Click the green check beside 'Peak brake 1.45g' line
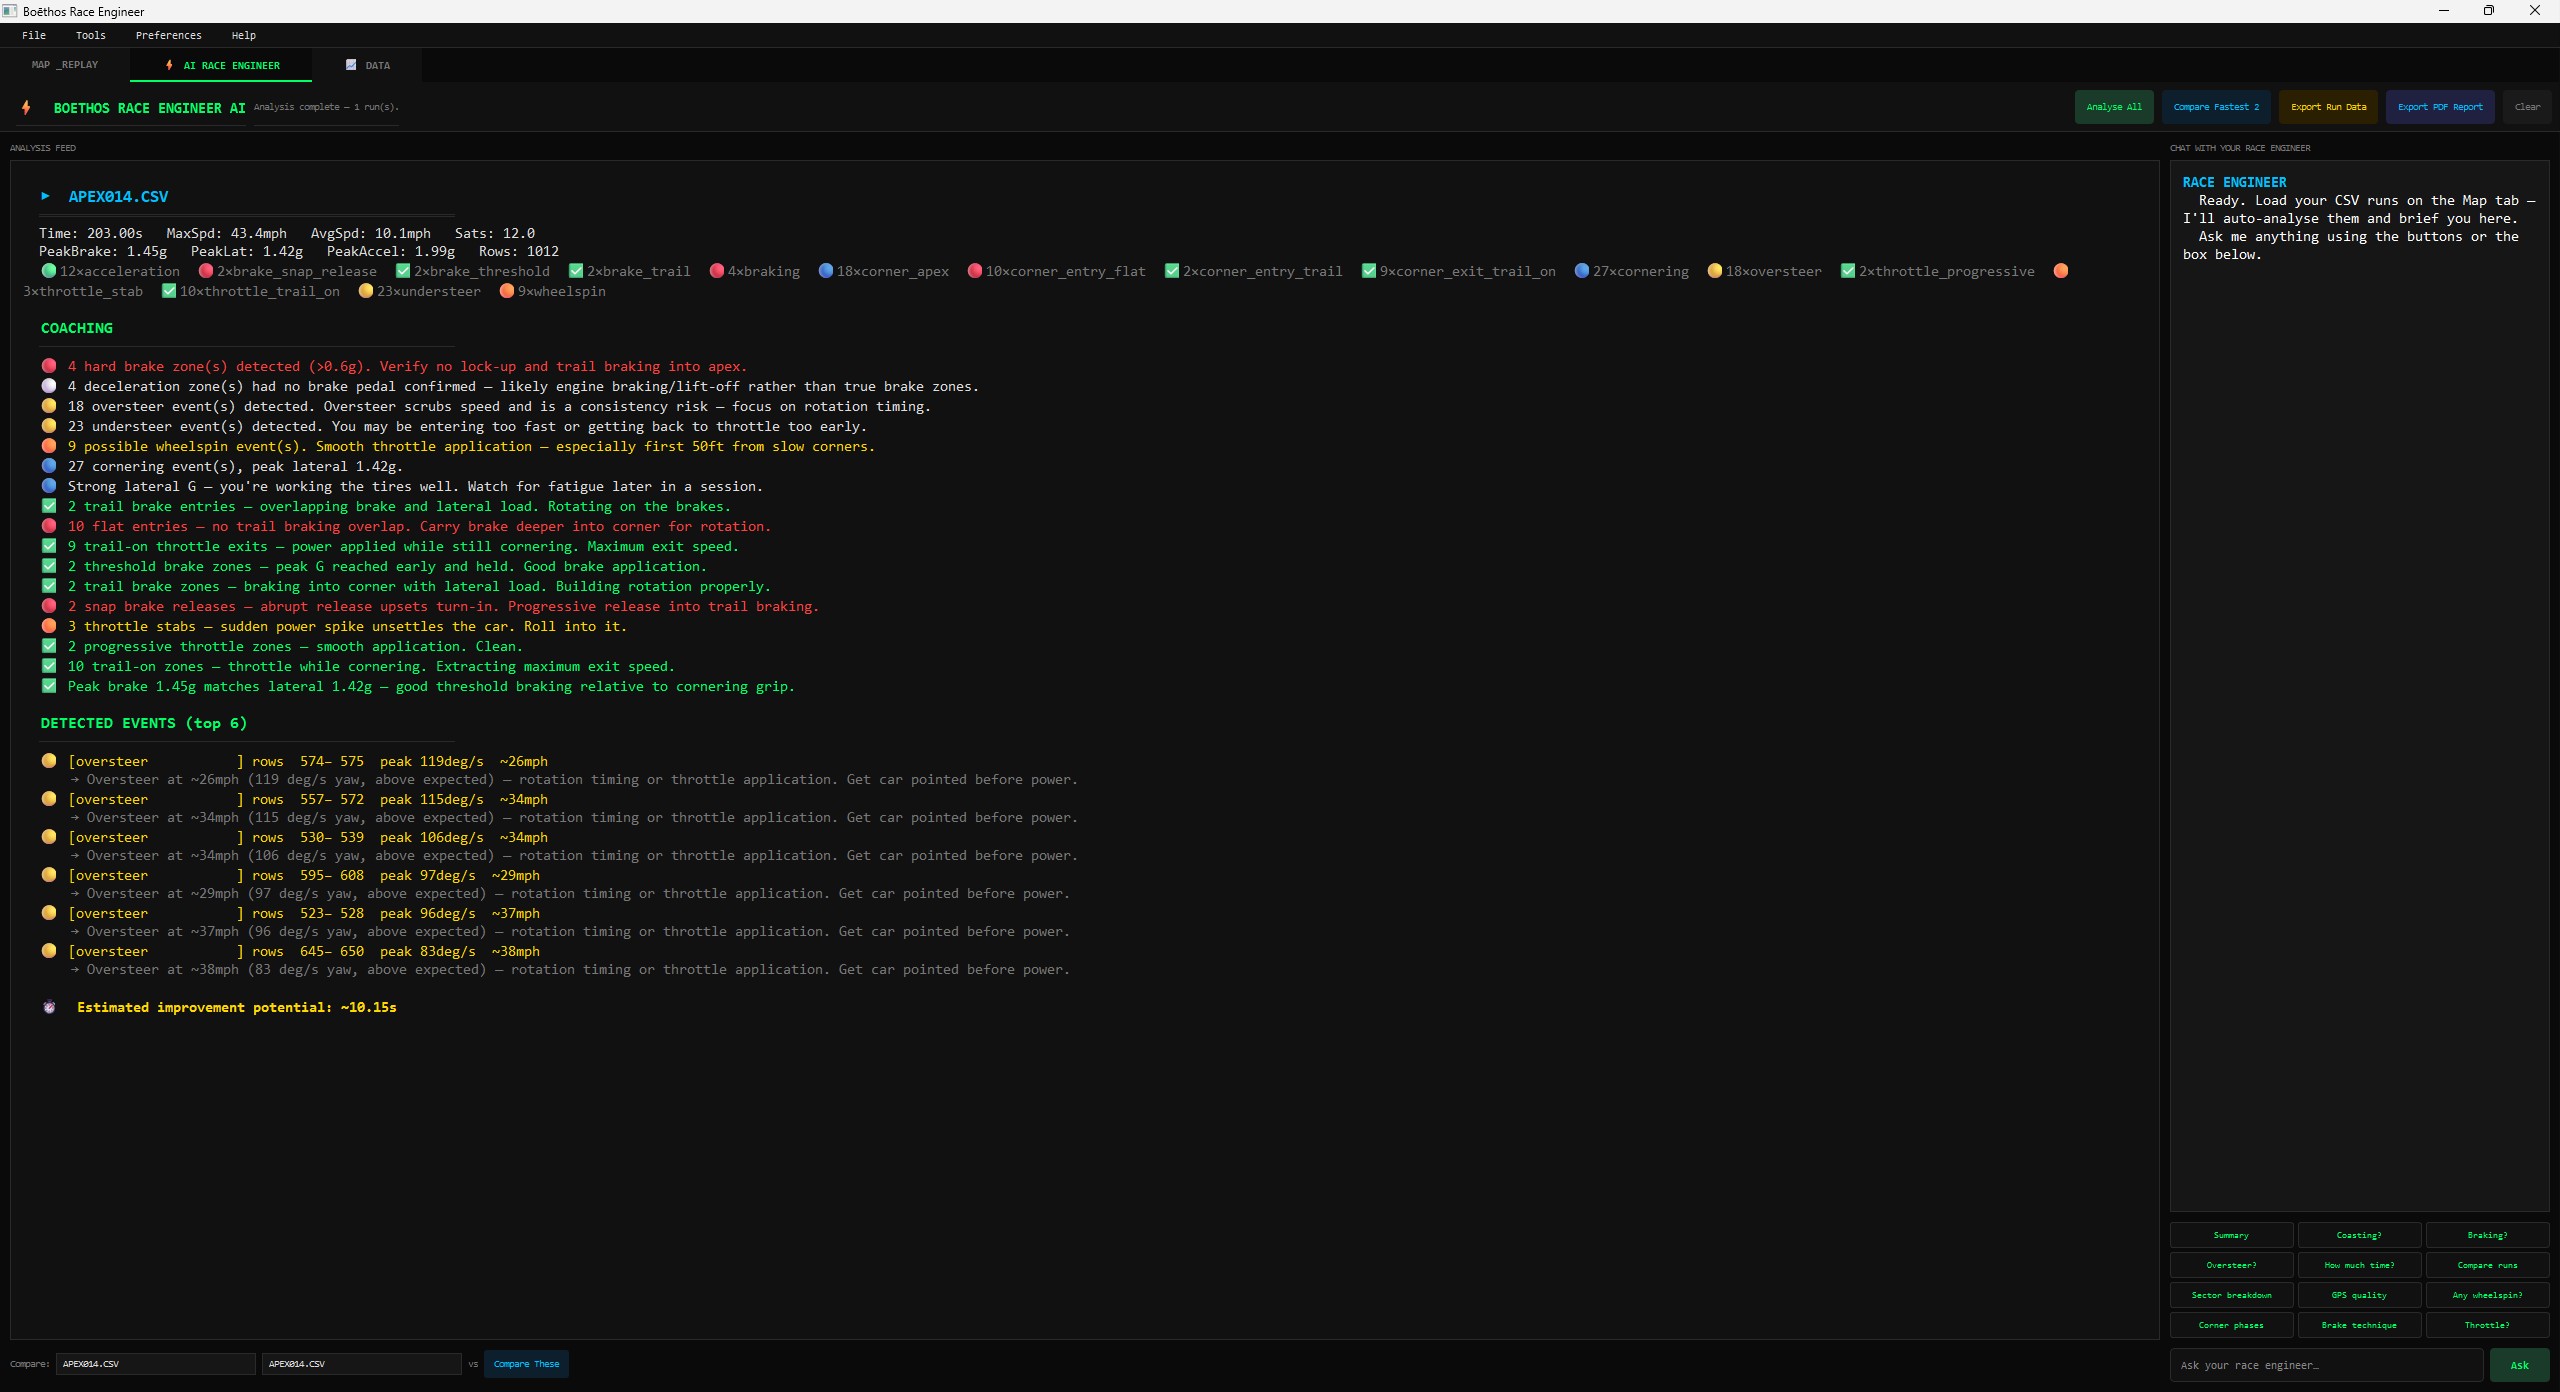Image resolution: width=2560 pixels, height=1392 pixels. (x=49, y=686)
